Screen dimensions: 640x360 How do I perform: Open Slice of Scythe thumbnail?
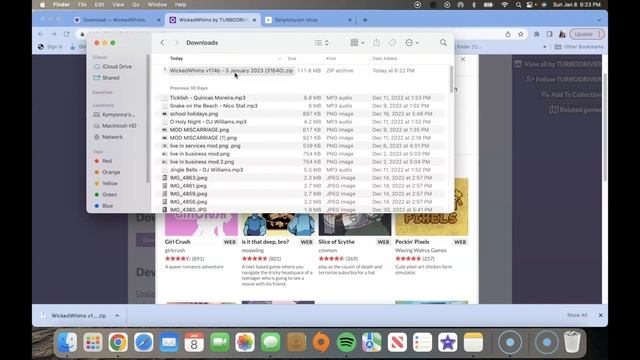(355, 224)
